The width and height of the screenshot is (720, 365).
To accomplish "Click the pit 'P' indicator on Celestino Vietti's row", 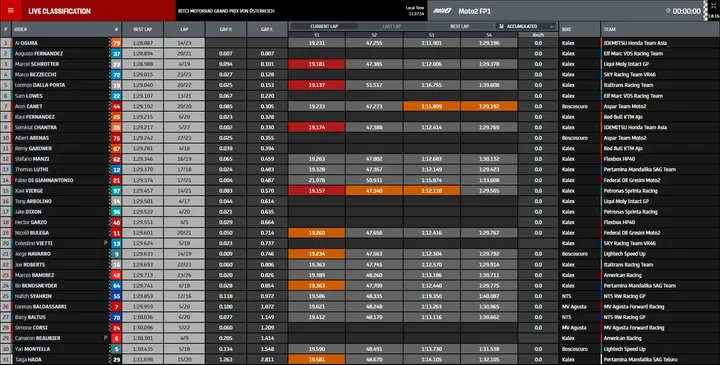I will pyautogui.click(x=106, y=243).
